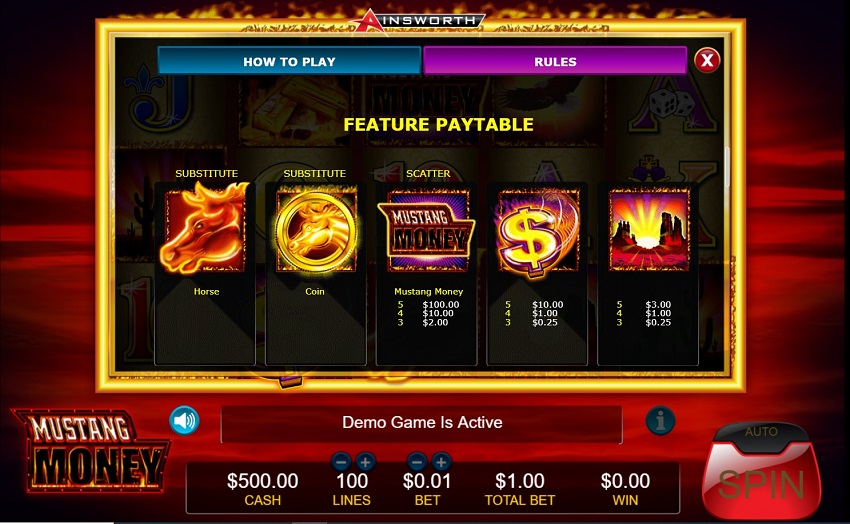This screenshot has width=850, height=524.
Task: Switch to the How To Play tab
Action: pyautogui.click(x=289, y=61)
